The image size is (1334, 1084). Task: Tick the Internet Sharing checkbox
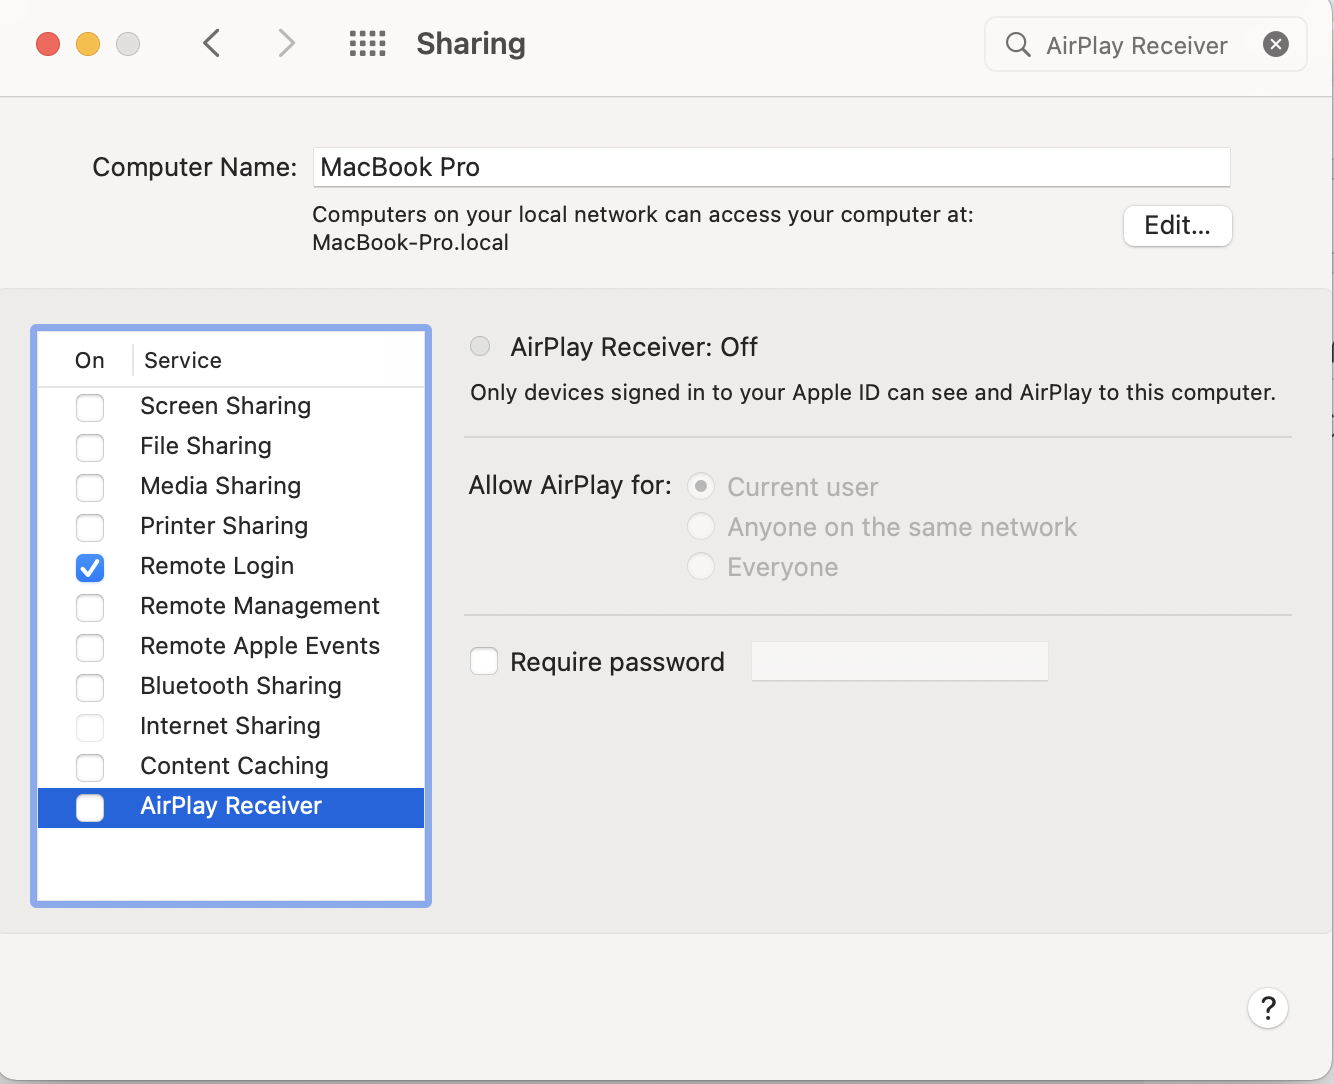(x=90, y=727)
